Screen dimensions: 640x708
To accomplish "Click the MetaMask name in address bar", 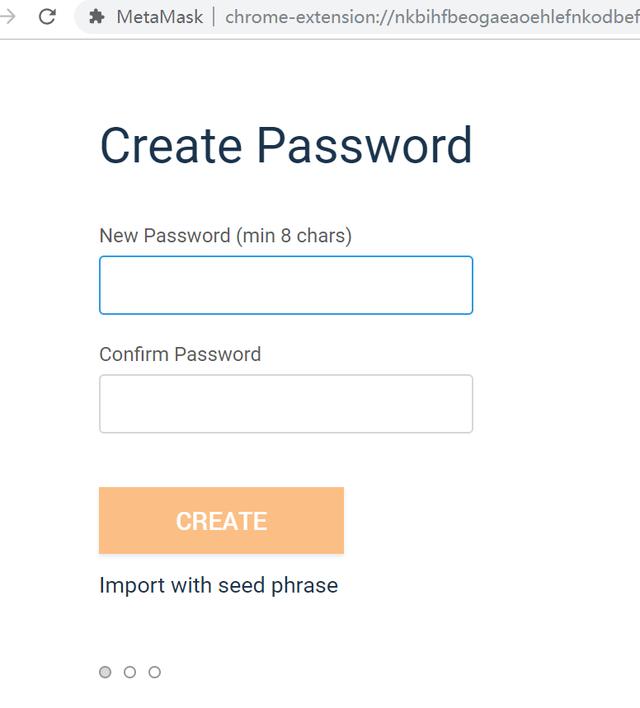I will click(160, 17).
